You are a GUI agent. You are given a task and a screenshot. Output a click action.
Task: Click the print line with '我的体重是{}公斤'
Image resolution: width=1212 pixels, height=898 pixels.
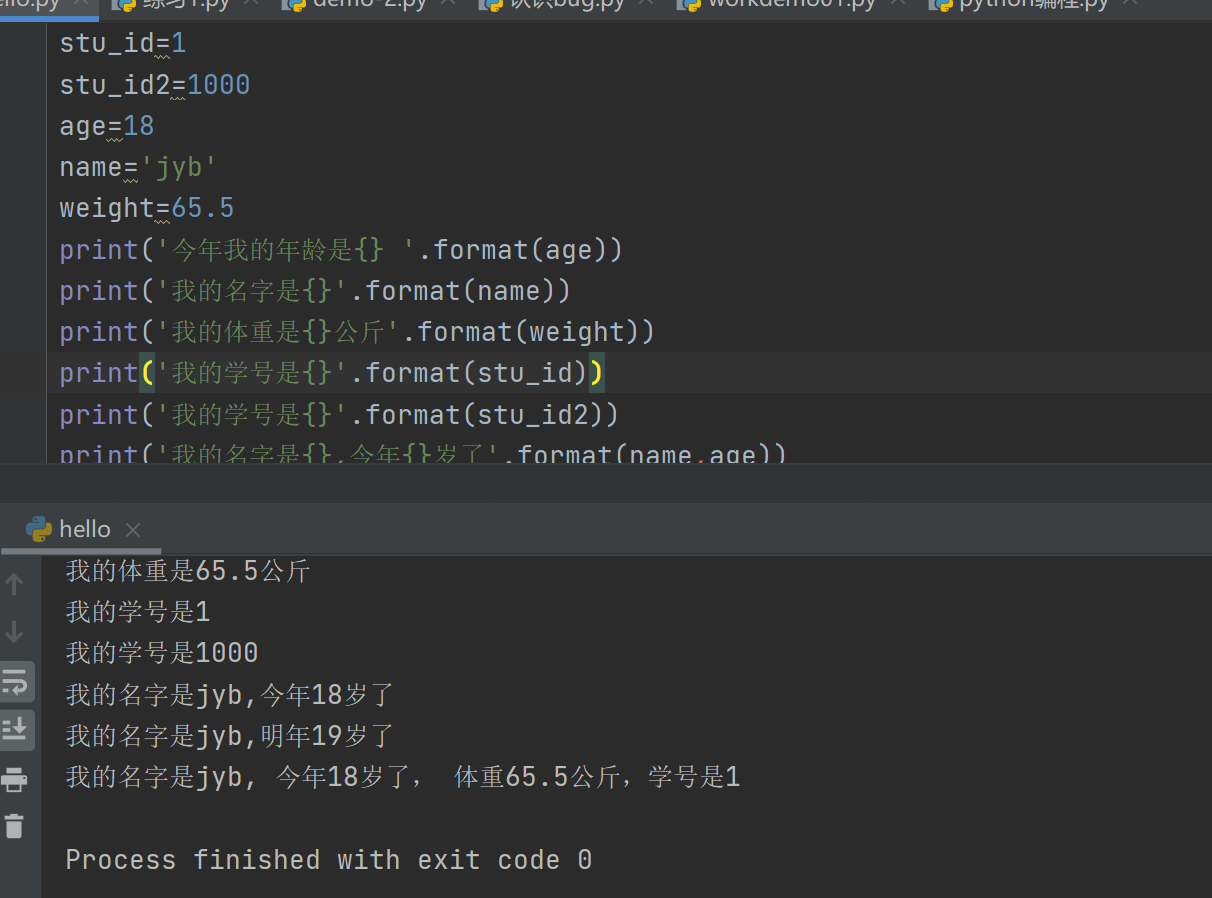click(x=357, y=331)
